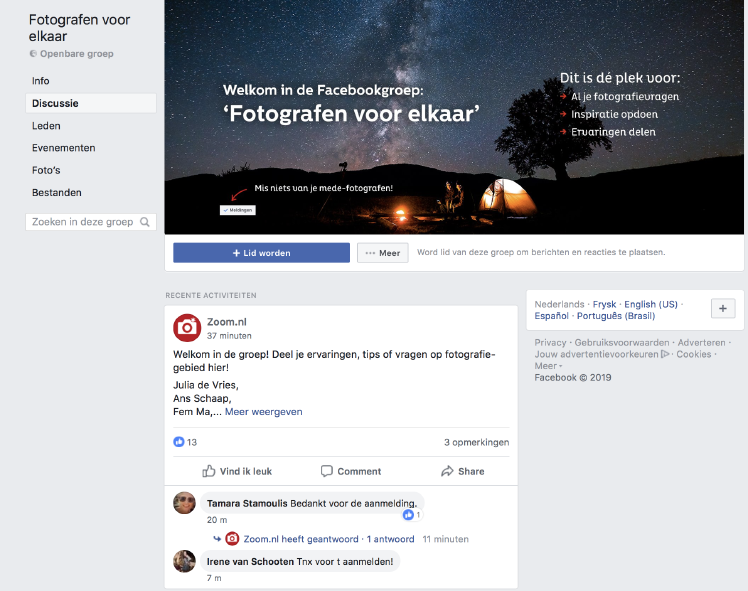Select the Discussie tab in the sidebar
This screenshot has height=591, width=748.
coord(91,103)
